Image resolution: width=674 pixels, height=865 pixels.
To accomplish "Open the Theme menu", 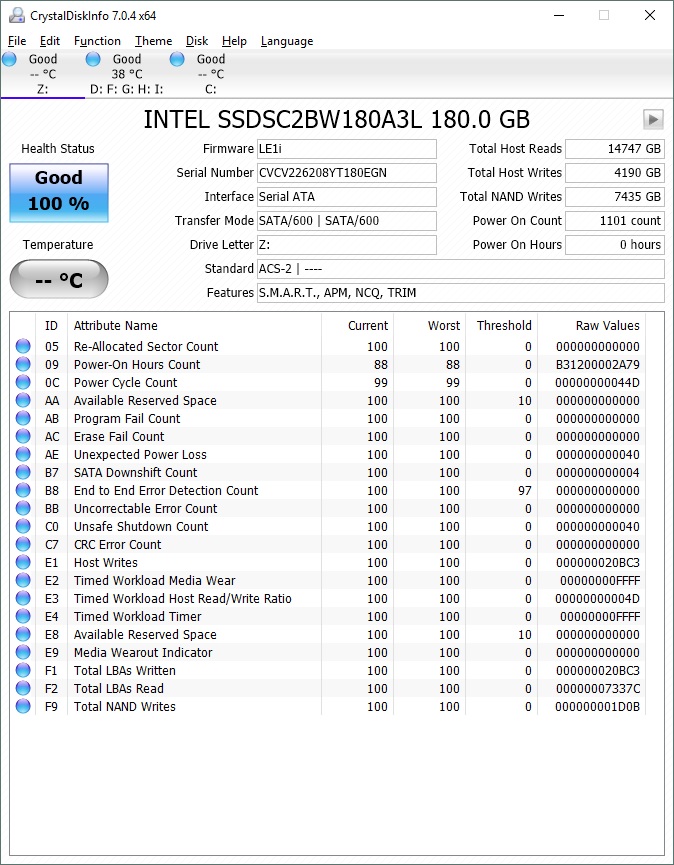I will point(153,41).
